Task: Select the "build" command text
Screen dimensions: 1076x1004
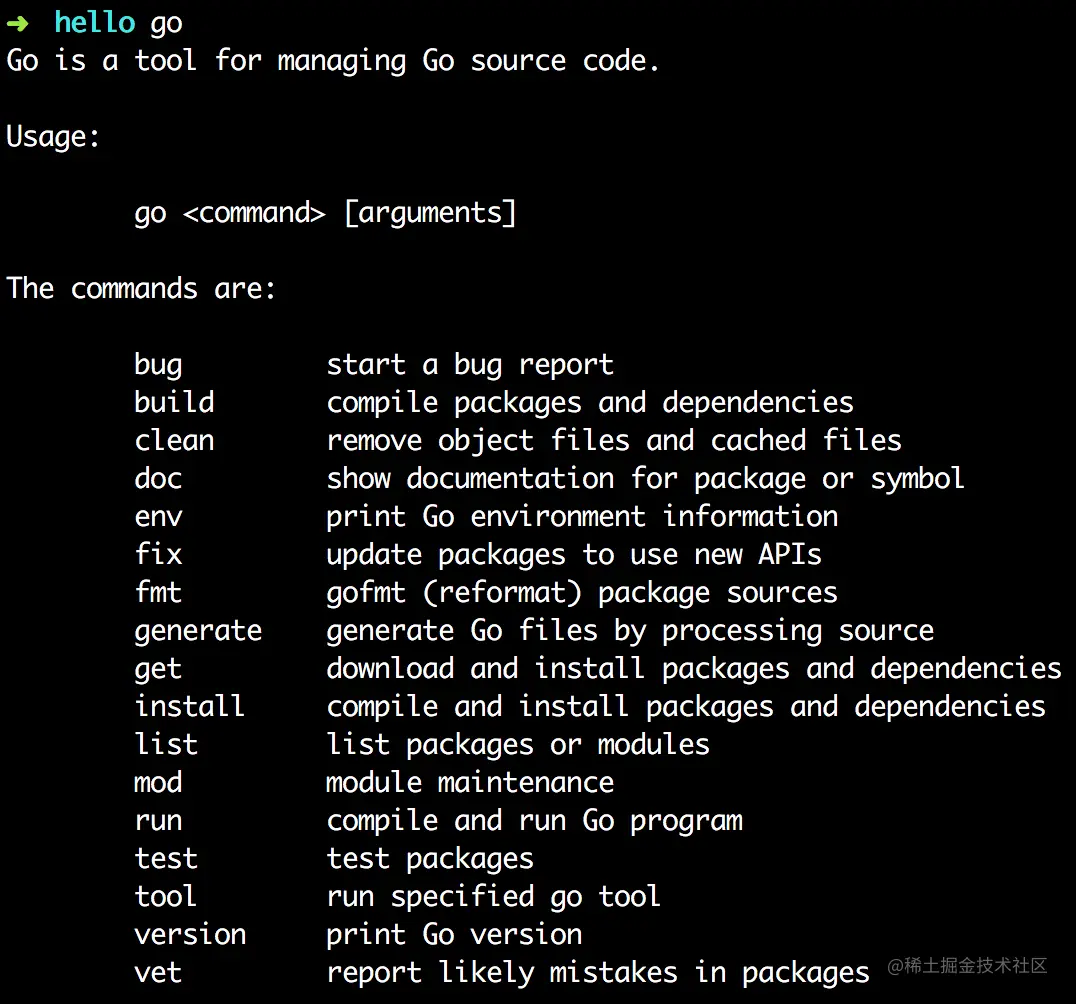Action: pyautogui.click(x=174, y=402)
